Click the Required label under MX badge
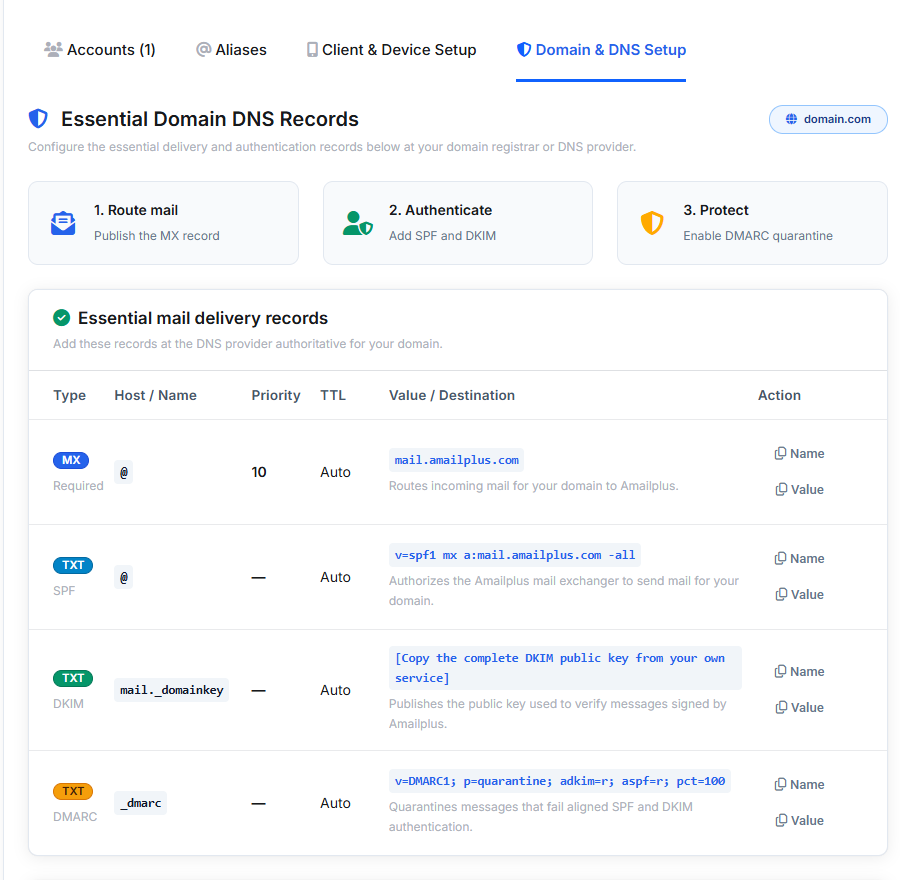Screen dimensions: 900x880 pyautogui.click(x=79, y=486)
